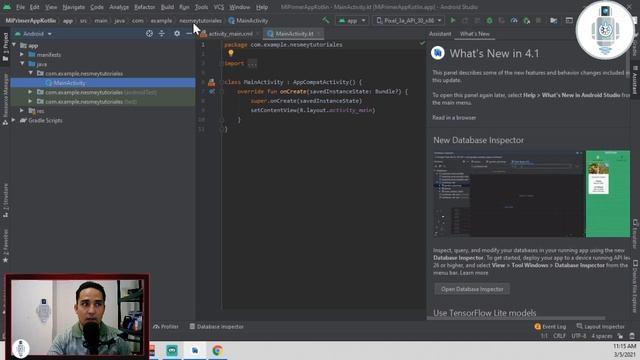640x360 pixels.
Task: Click the Read in a browser link
Action: [x=454, y=118]
